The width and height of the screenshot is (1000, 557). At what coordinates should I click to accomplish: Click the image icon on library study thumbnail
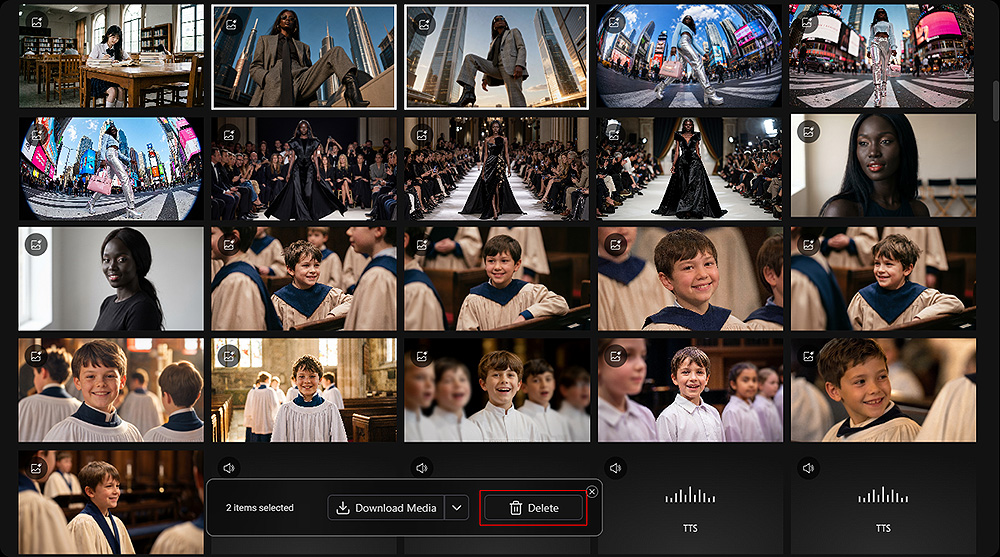click(37, 22)
